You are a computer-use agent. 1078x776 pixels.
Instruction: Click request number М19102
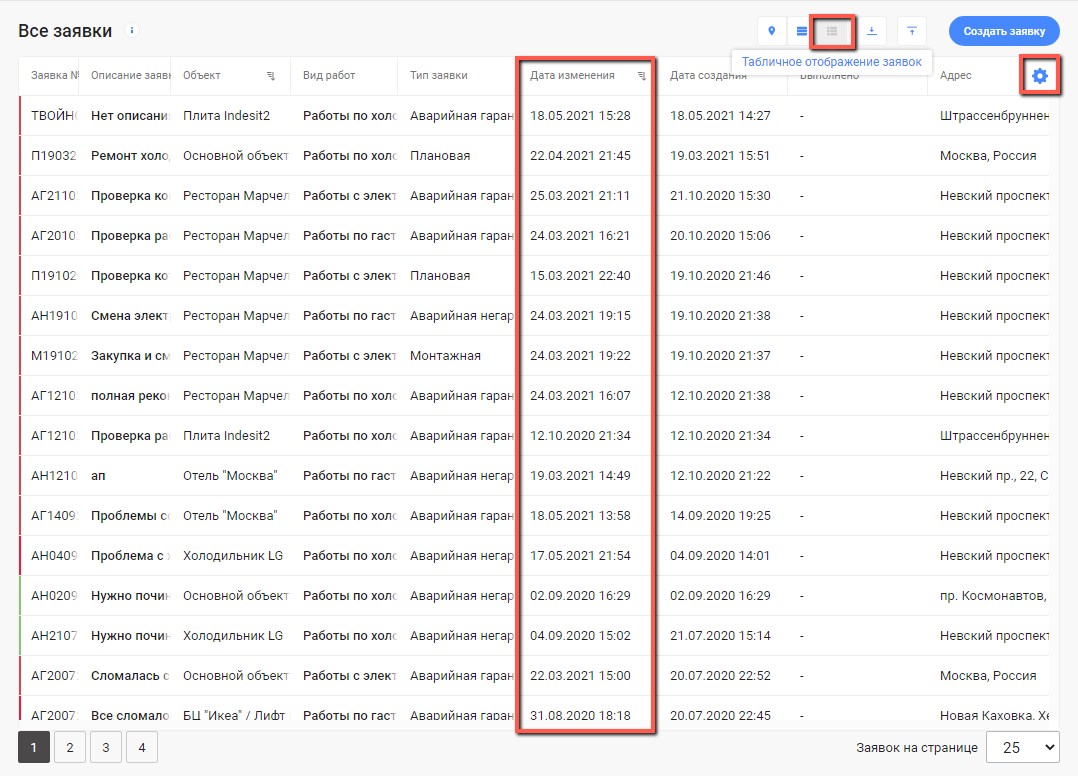point(54,355)
